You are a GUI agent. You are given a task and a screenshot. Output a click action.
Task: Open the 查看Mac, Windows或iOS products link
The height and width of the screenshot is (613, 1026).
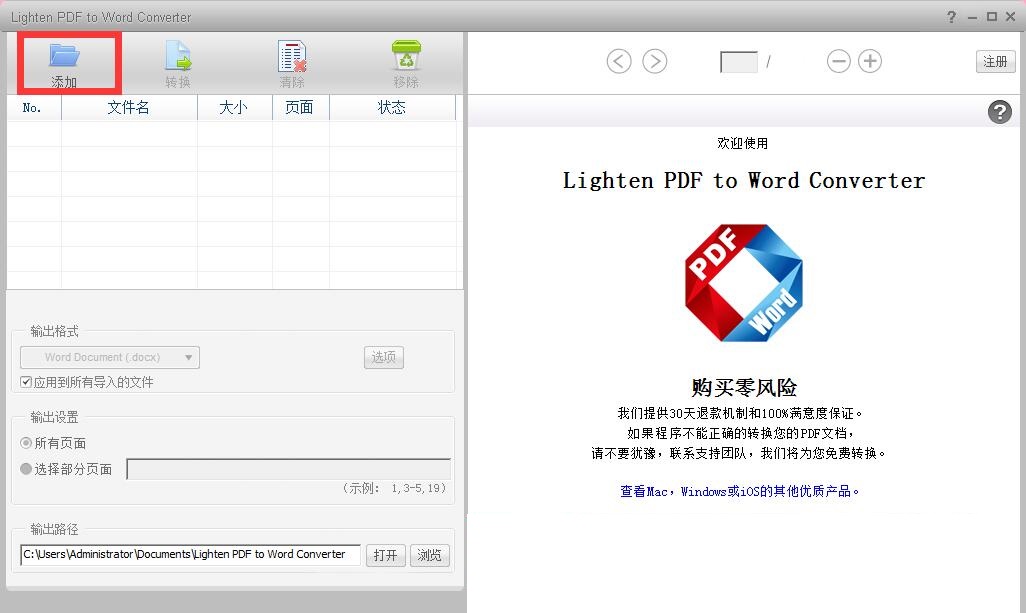coord(740,491)
